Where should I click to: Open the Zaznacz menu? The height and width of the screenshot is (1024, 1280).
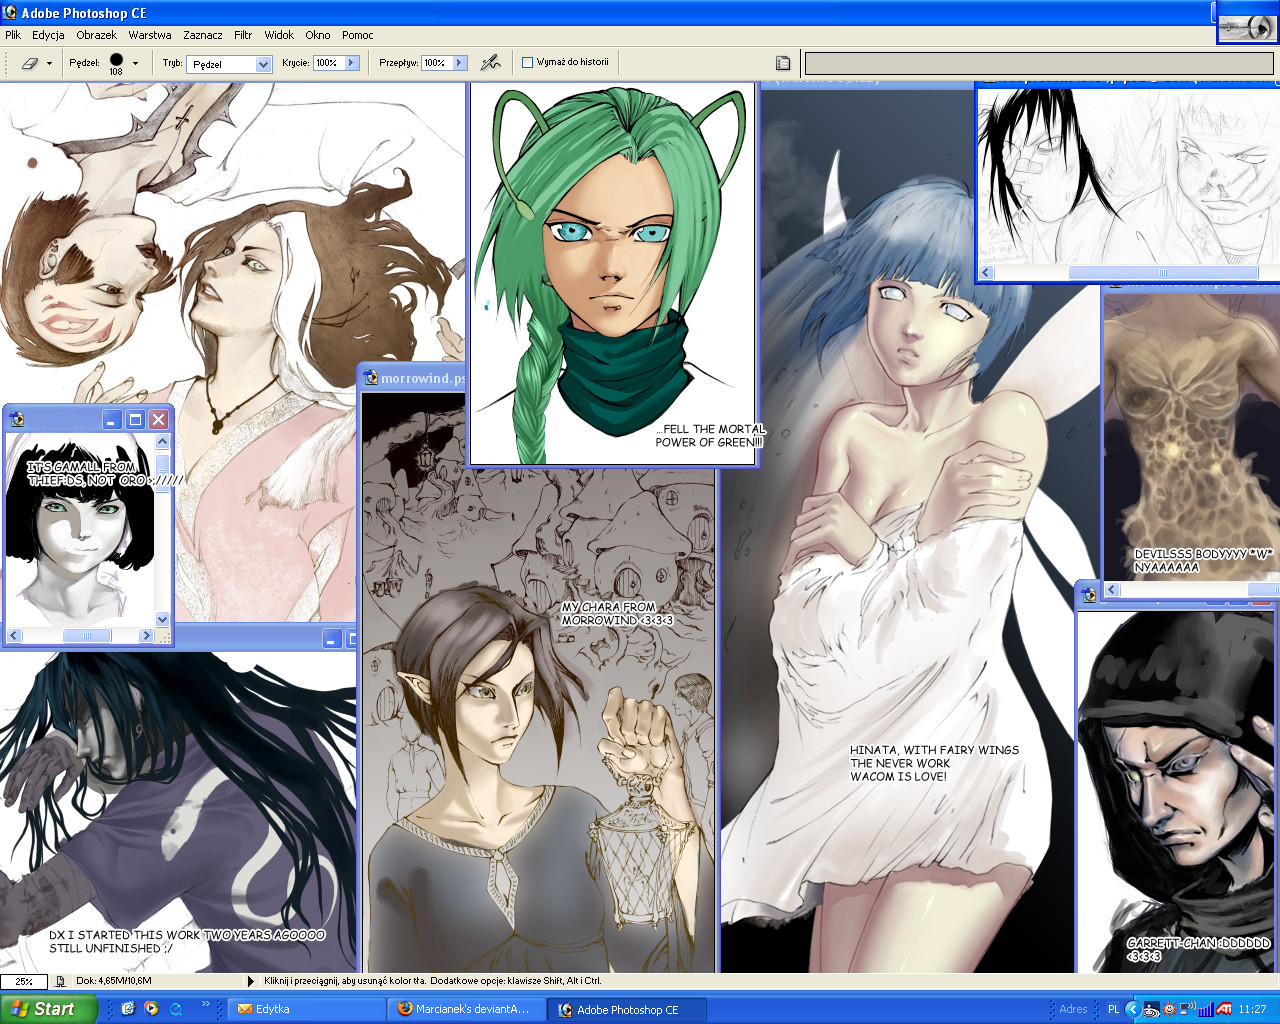[203, 35]
